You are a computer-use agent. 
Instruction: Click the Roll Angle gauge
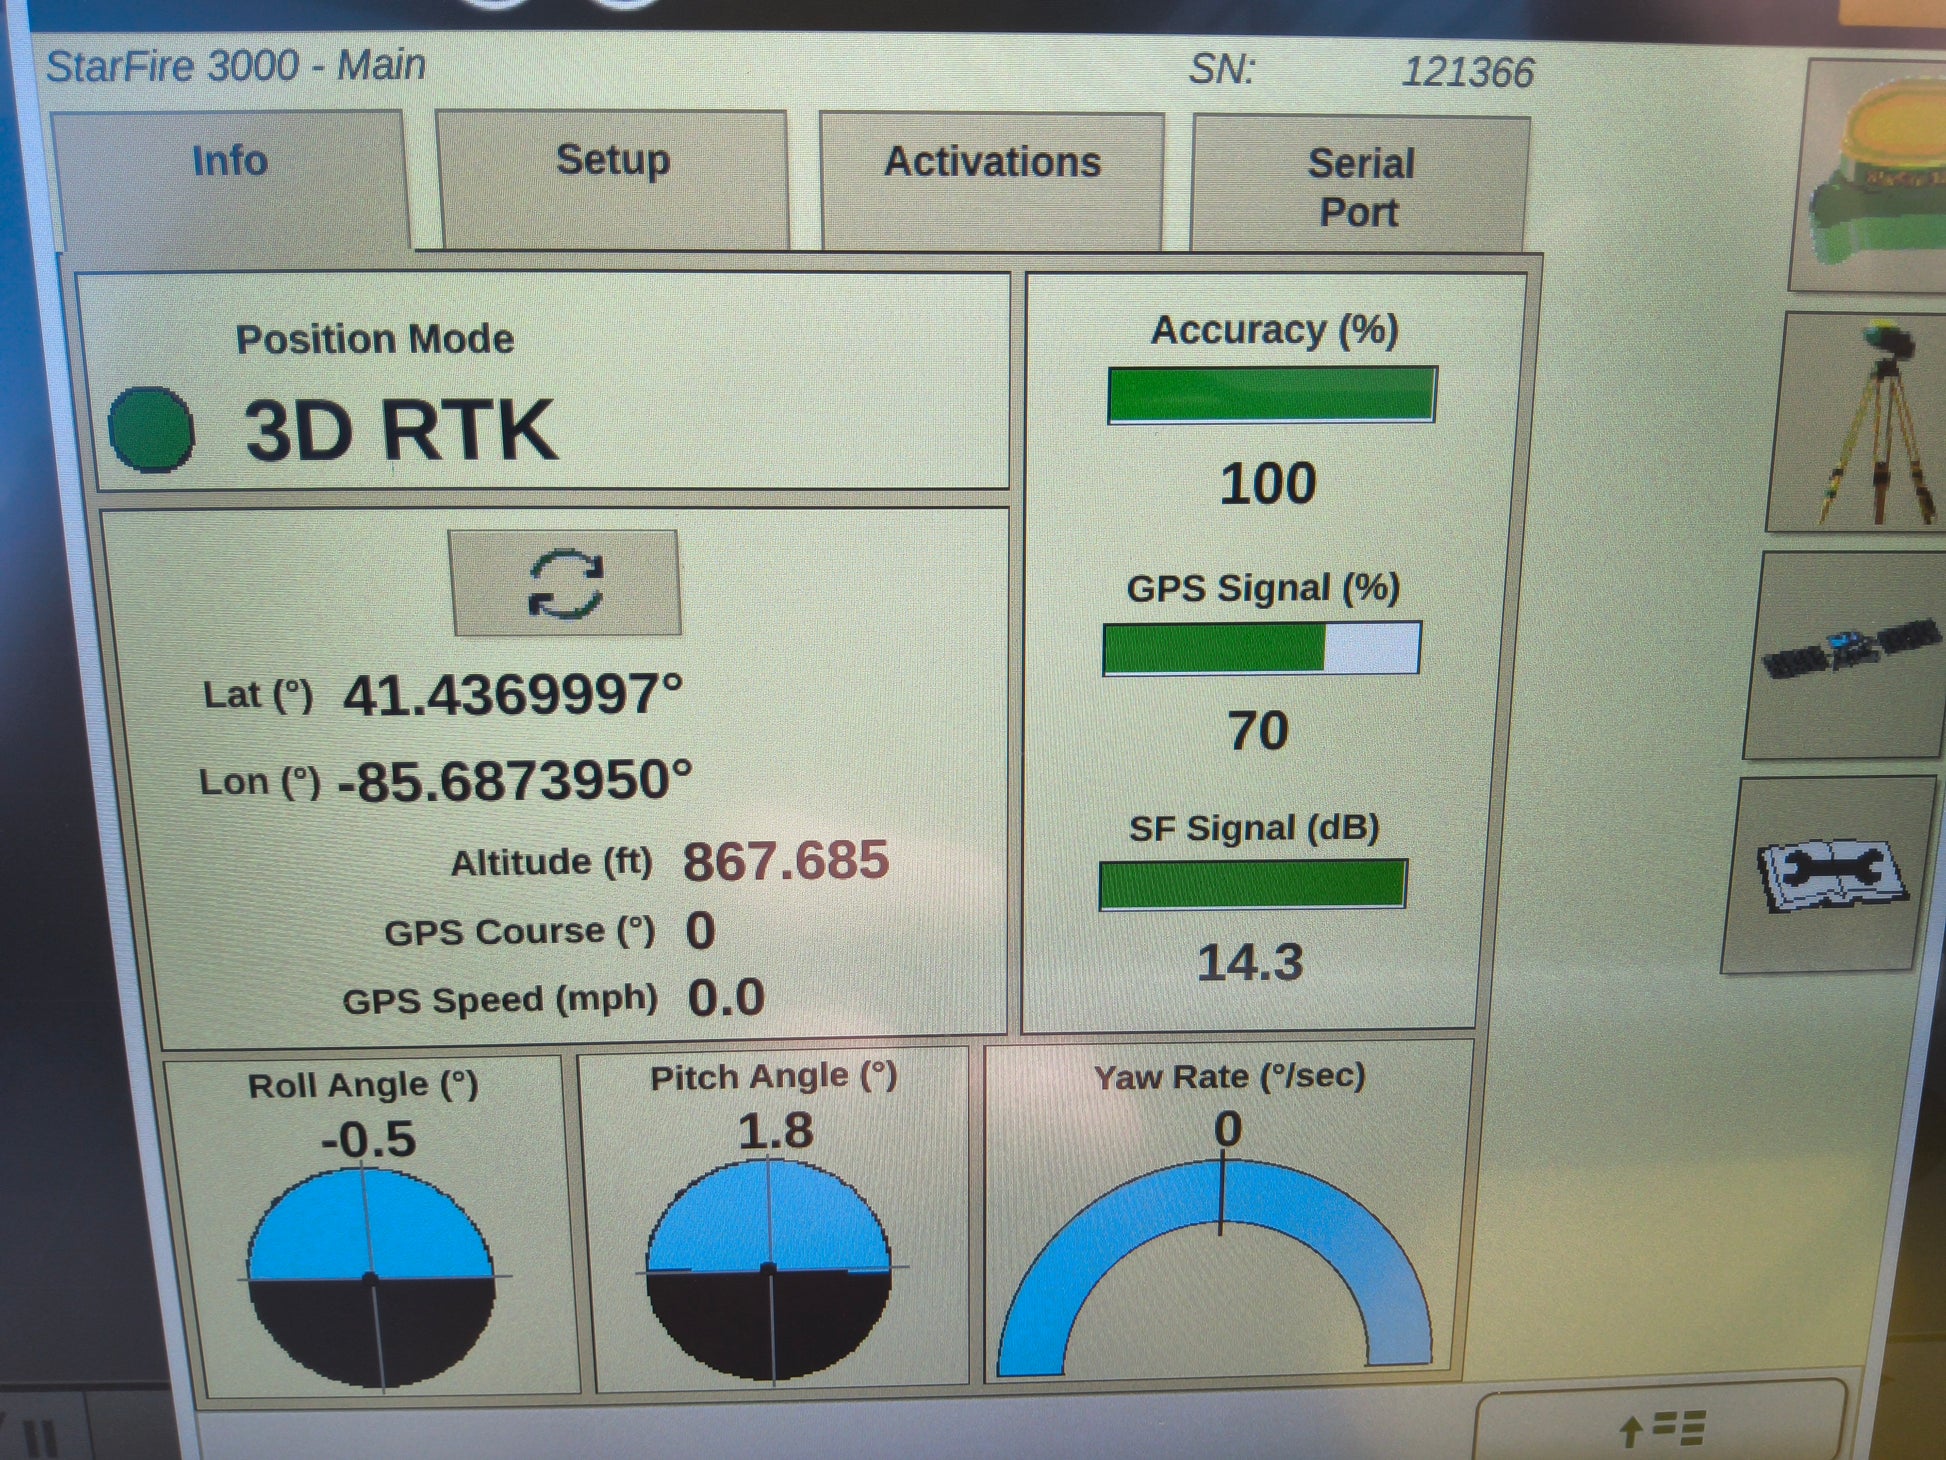tap(371, 1278)
